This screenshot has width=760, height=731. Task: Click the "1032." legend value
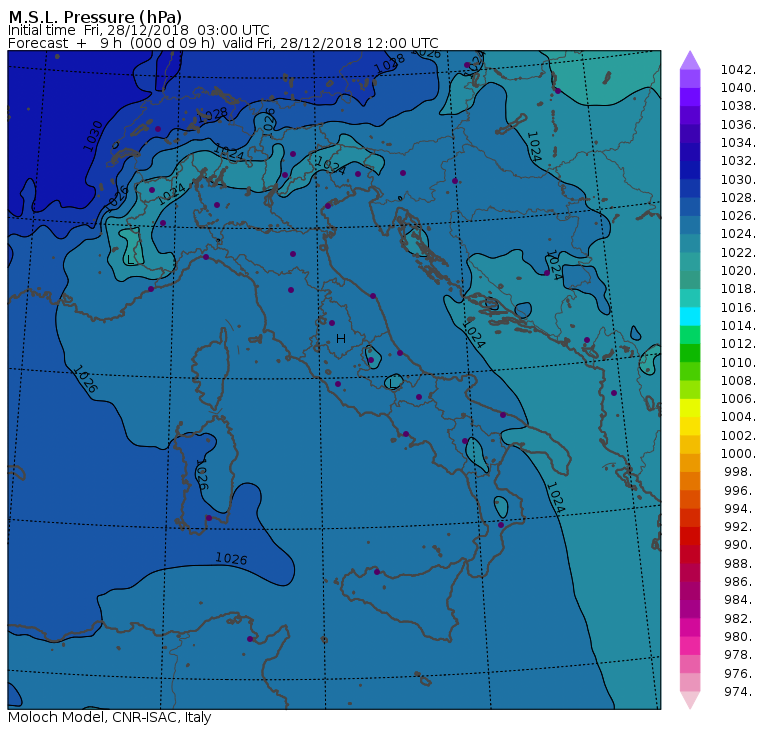(x=738, y=161)
